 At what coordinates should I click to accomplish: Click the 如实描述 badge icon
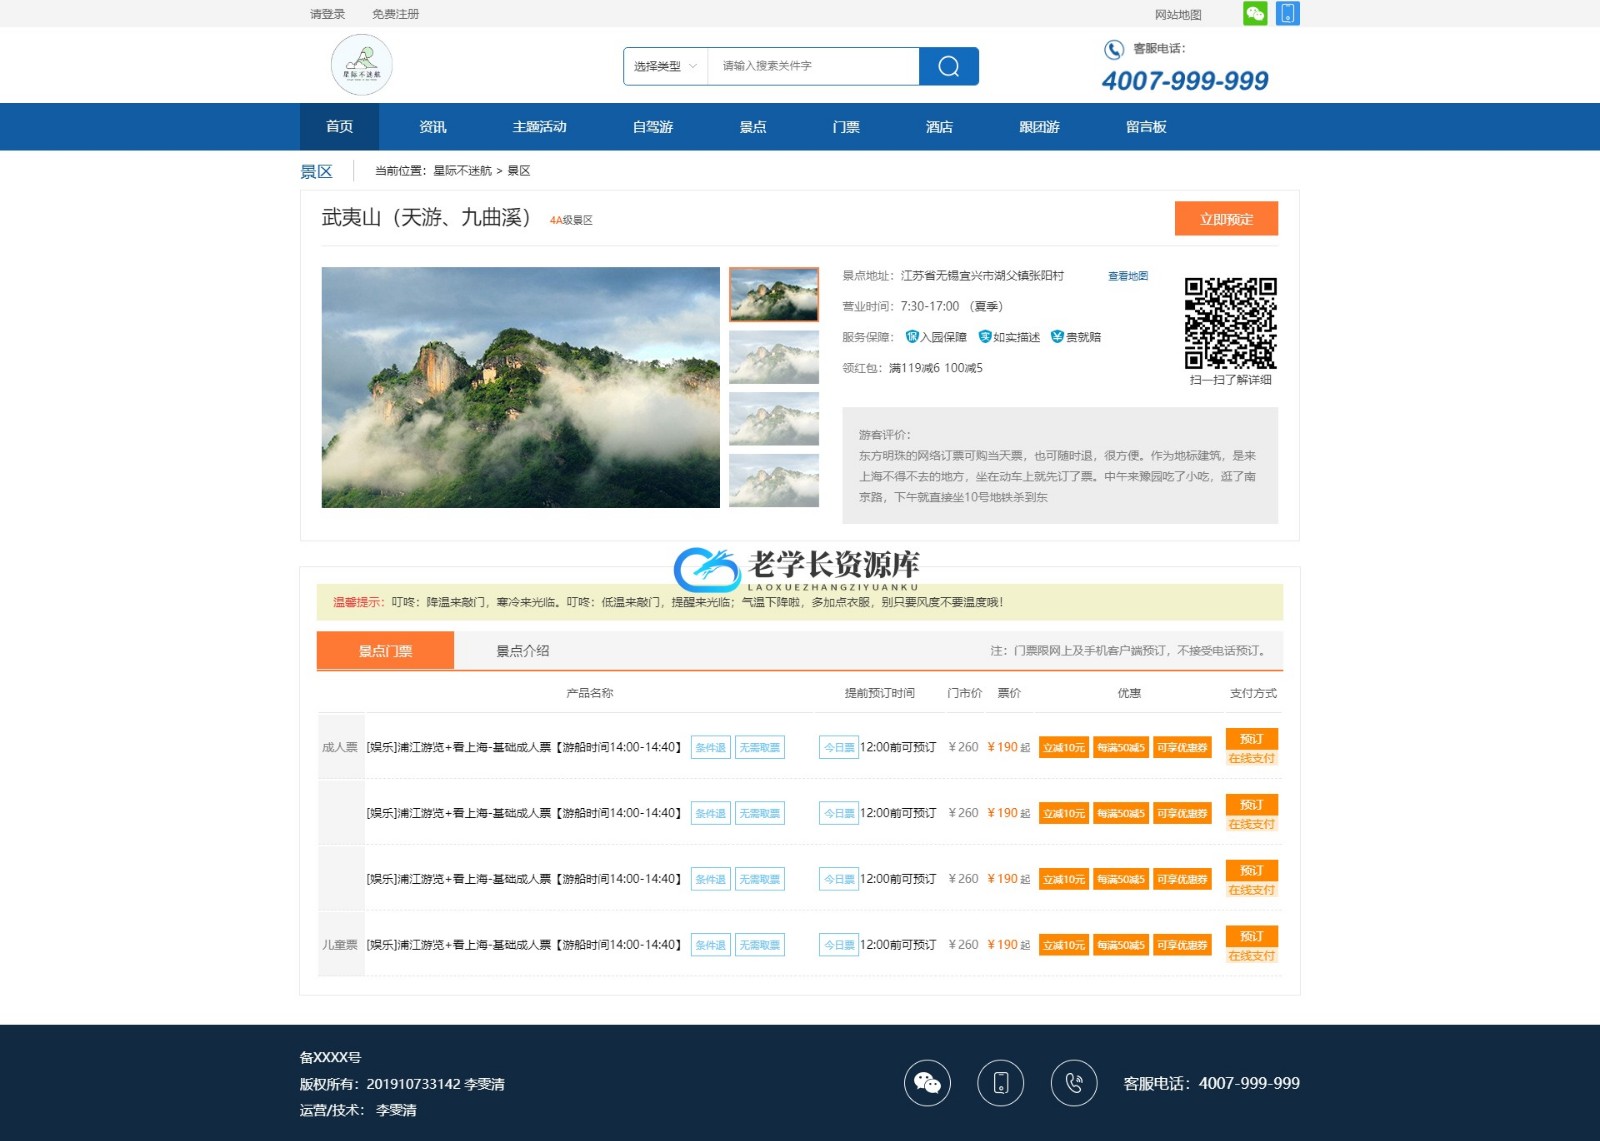984,337
